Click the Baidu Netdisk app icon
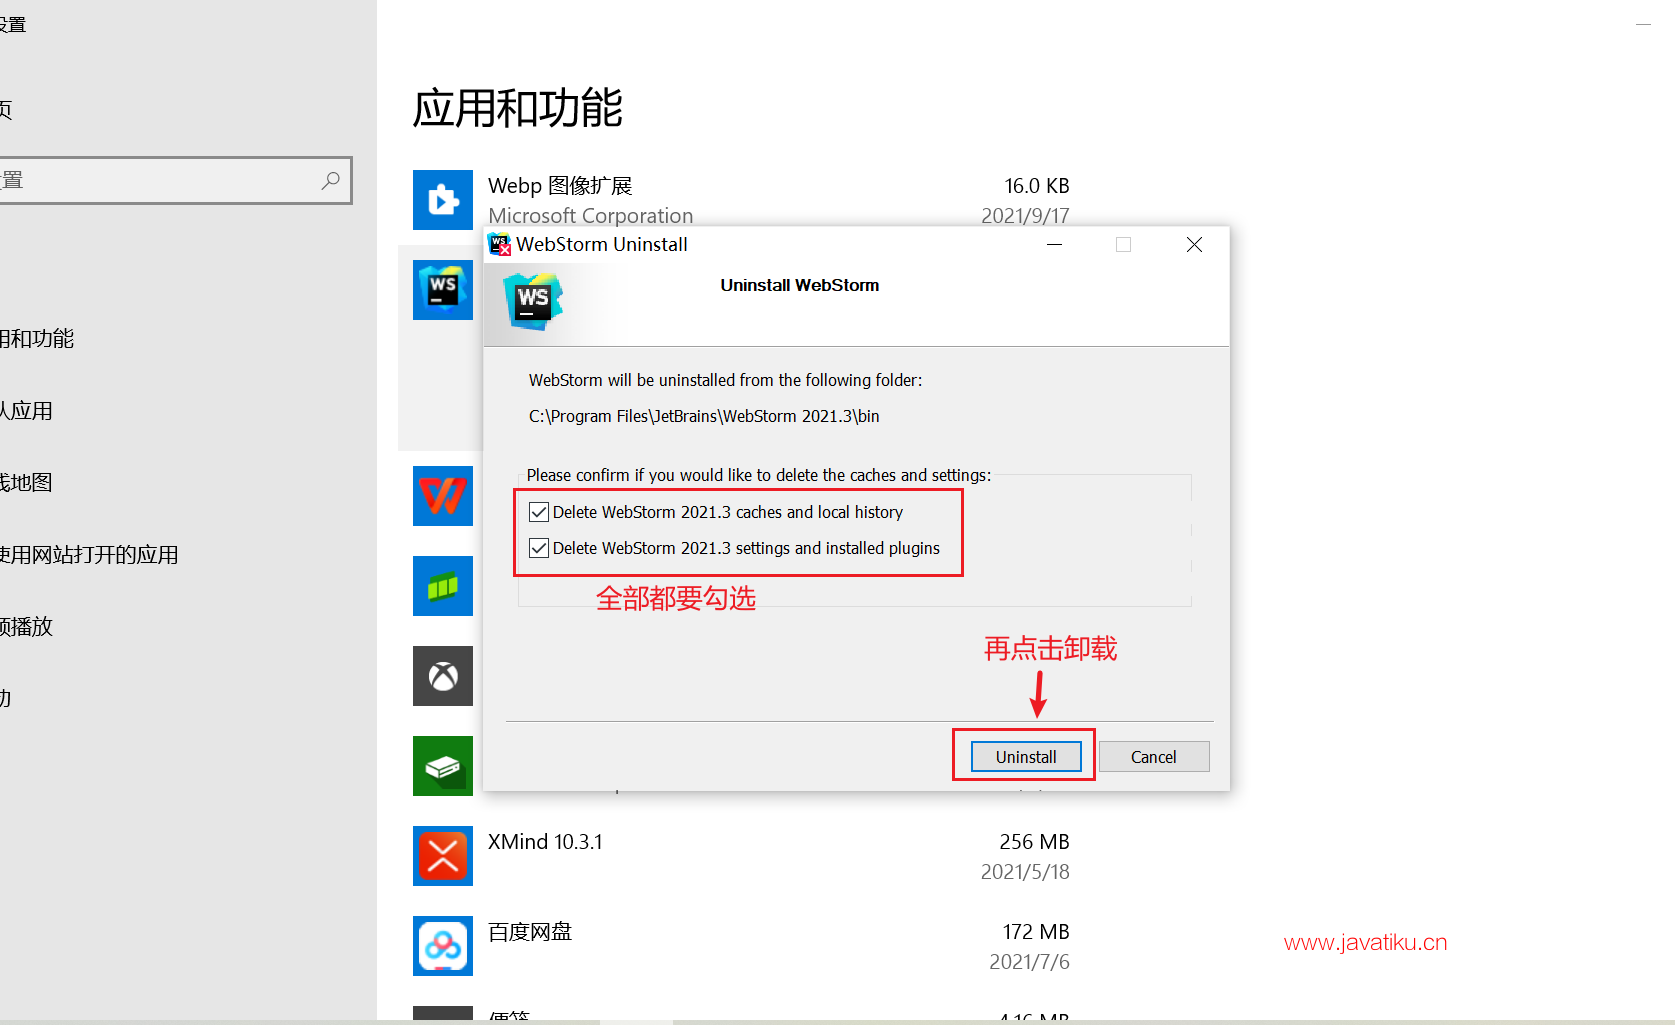This screenshot has width=1675, height=1025. pos(443,946)
